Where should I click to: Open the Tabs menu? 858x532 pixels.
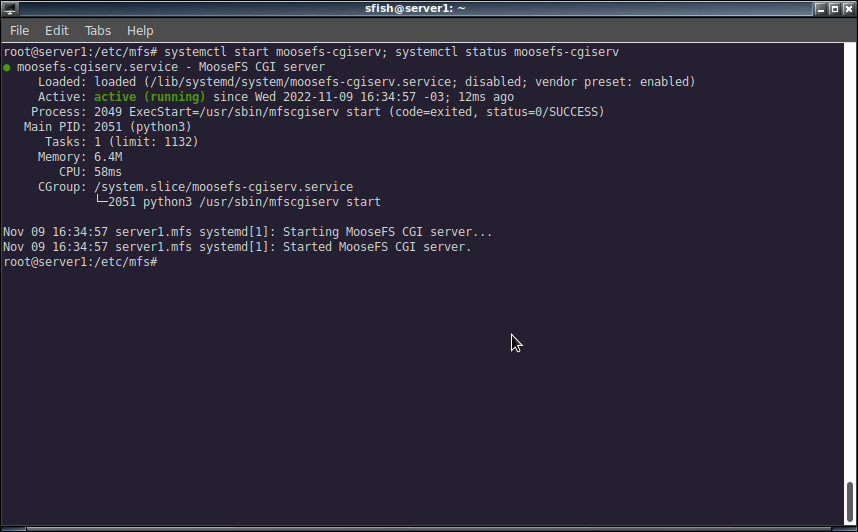point(98,31)
